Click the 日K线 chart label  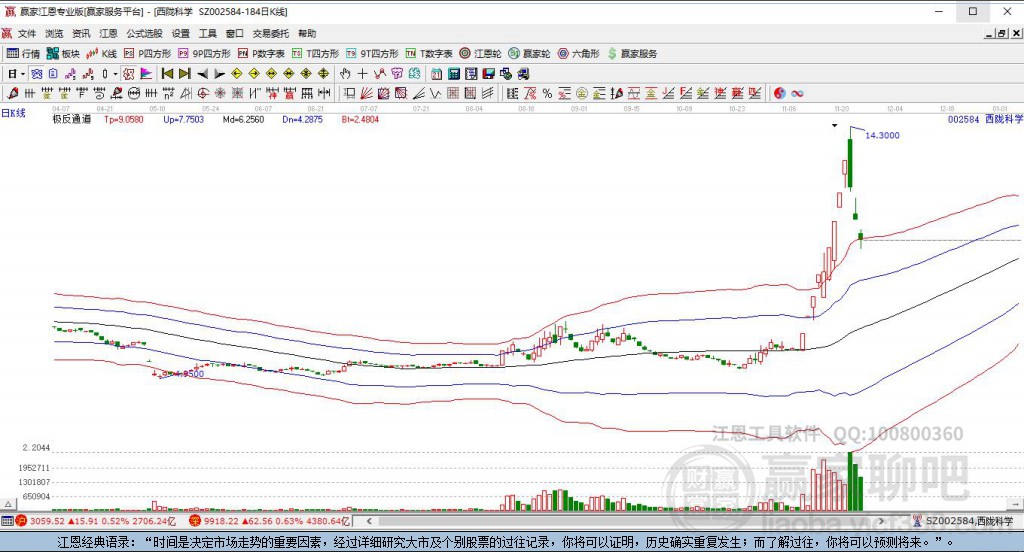pyautogui.click(x=13, y=113)
